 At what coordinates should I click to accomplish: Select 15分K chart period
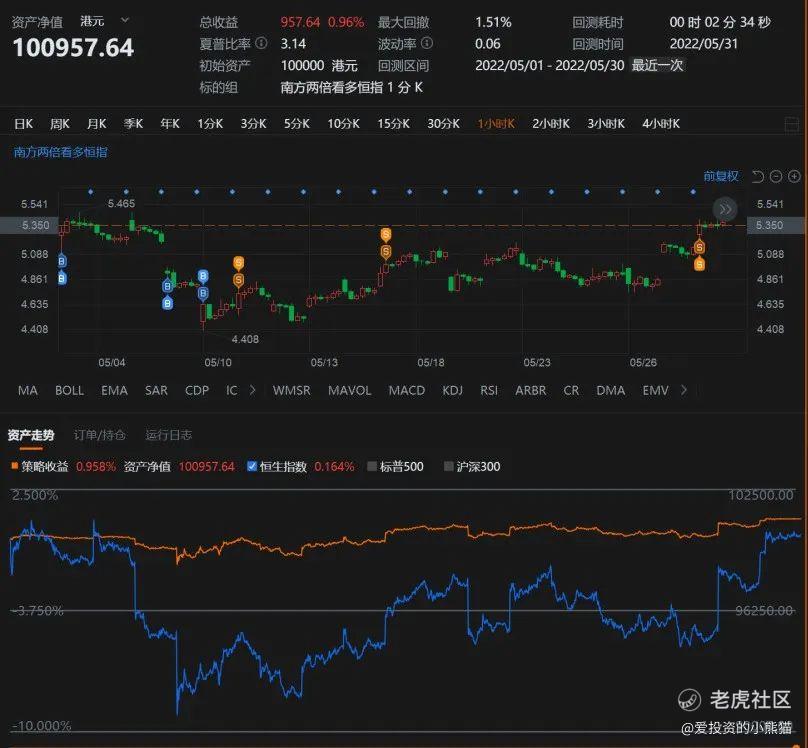[x=393, y=124]
